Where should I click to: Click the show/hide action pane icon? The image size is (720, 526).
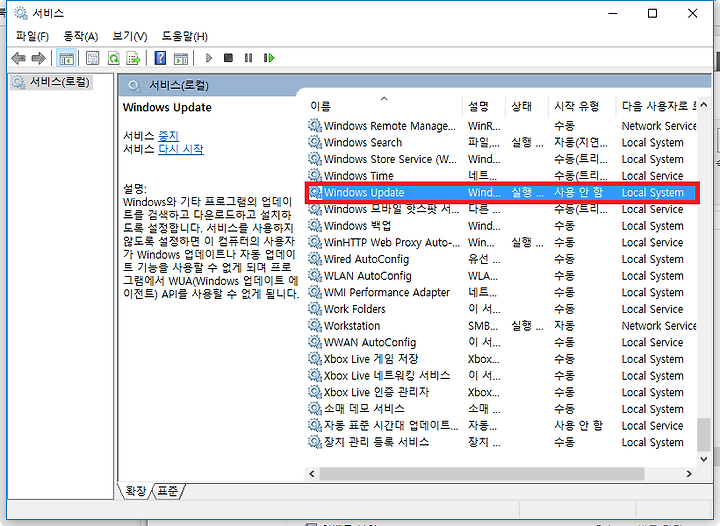pos(181,58)
